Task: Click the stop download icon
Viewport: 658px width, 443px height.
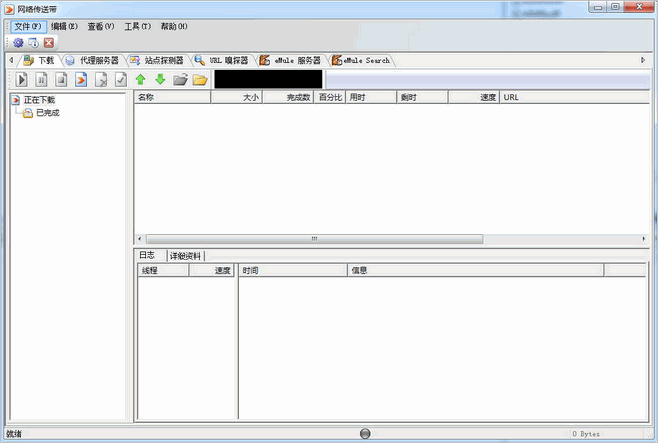Action: point(61,79)
